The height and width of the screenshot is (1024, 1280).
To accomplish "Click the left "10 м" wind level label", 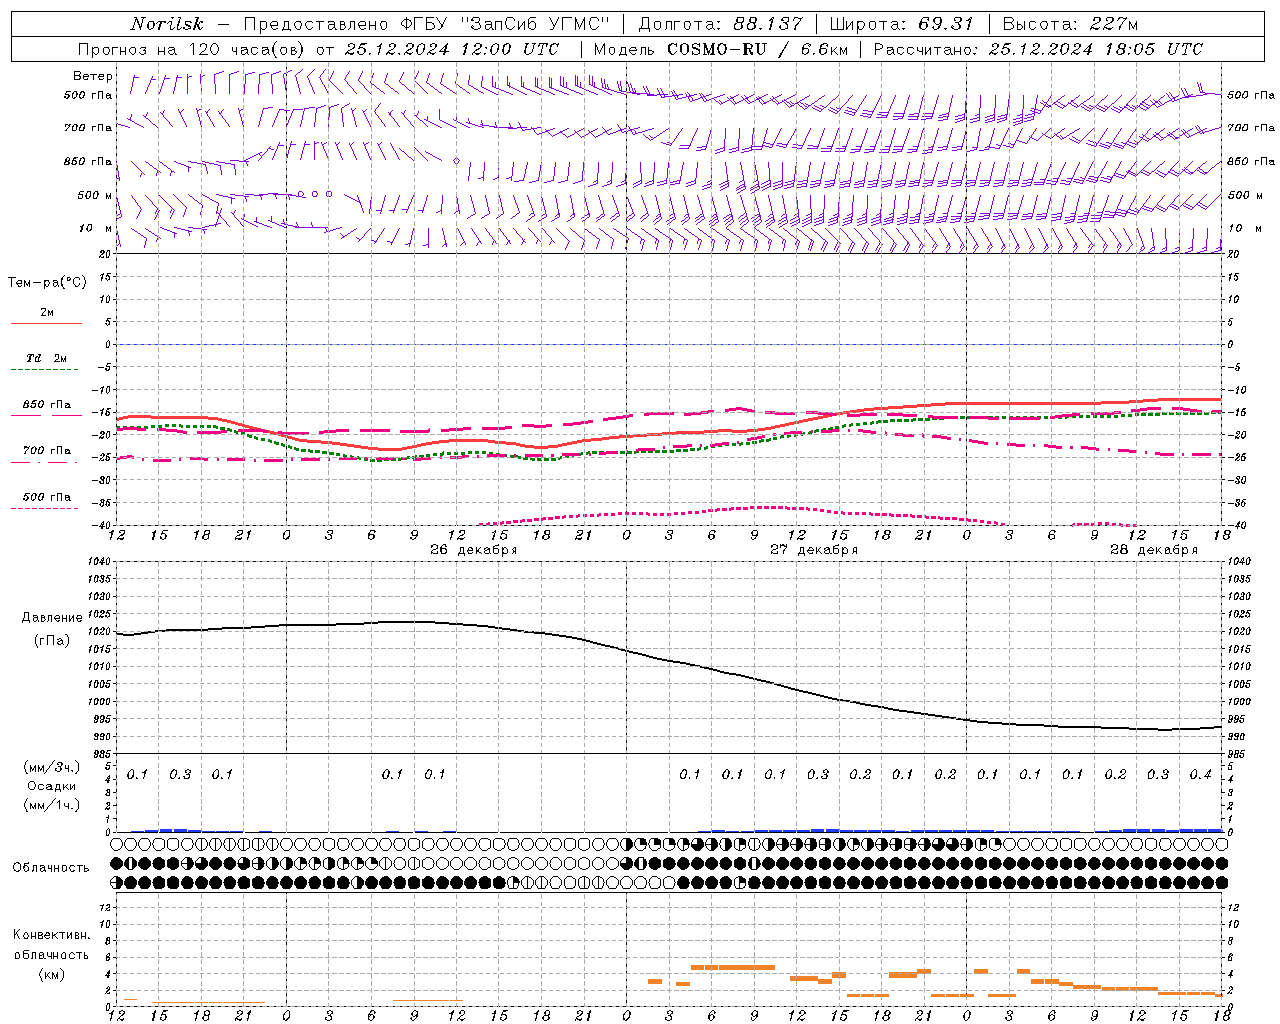I will 97,228.
